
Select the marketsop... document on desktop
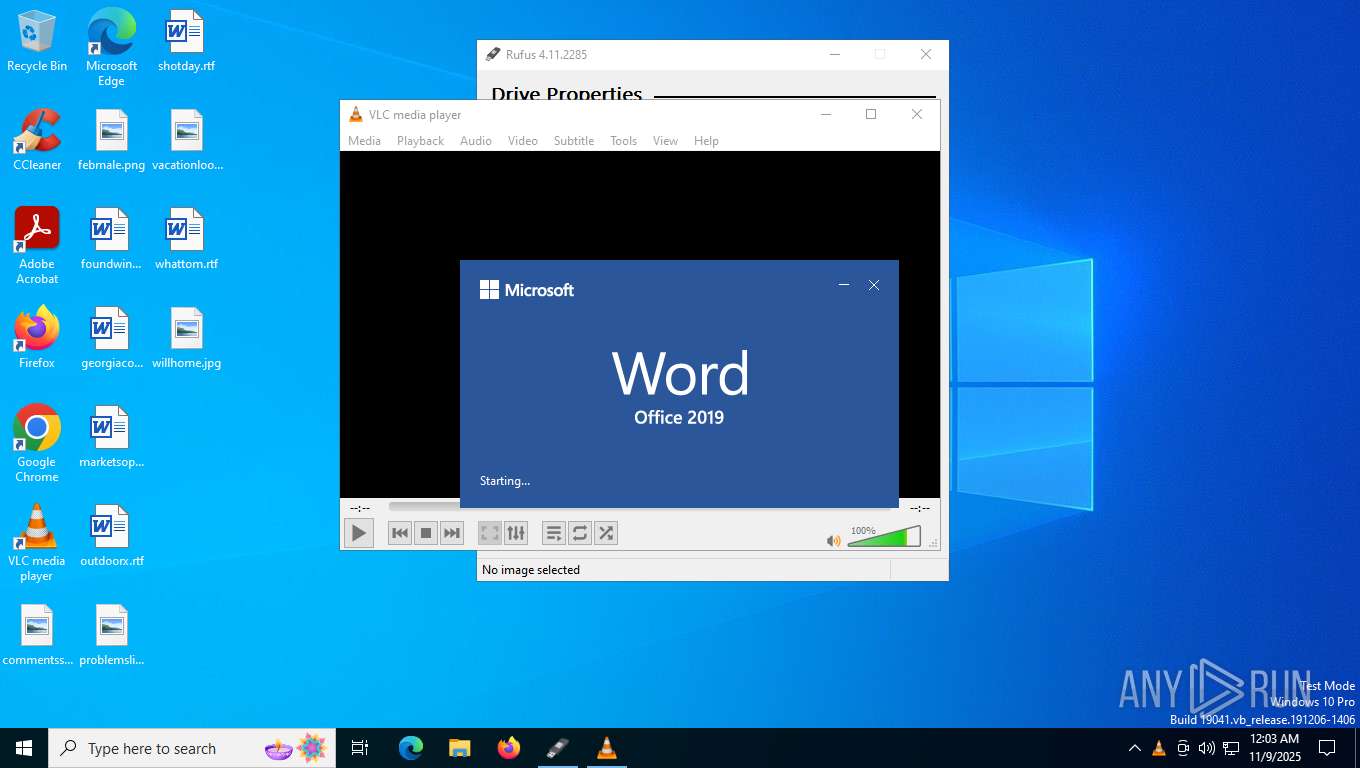[x=111, y=437]
